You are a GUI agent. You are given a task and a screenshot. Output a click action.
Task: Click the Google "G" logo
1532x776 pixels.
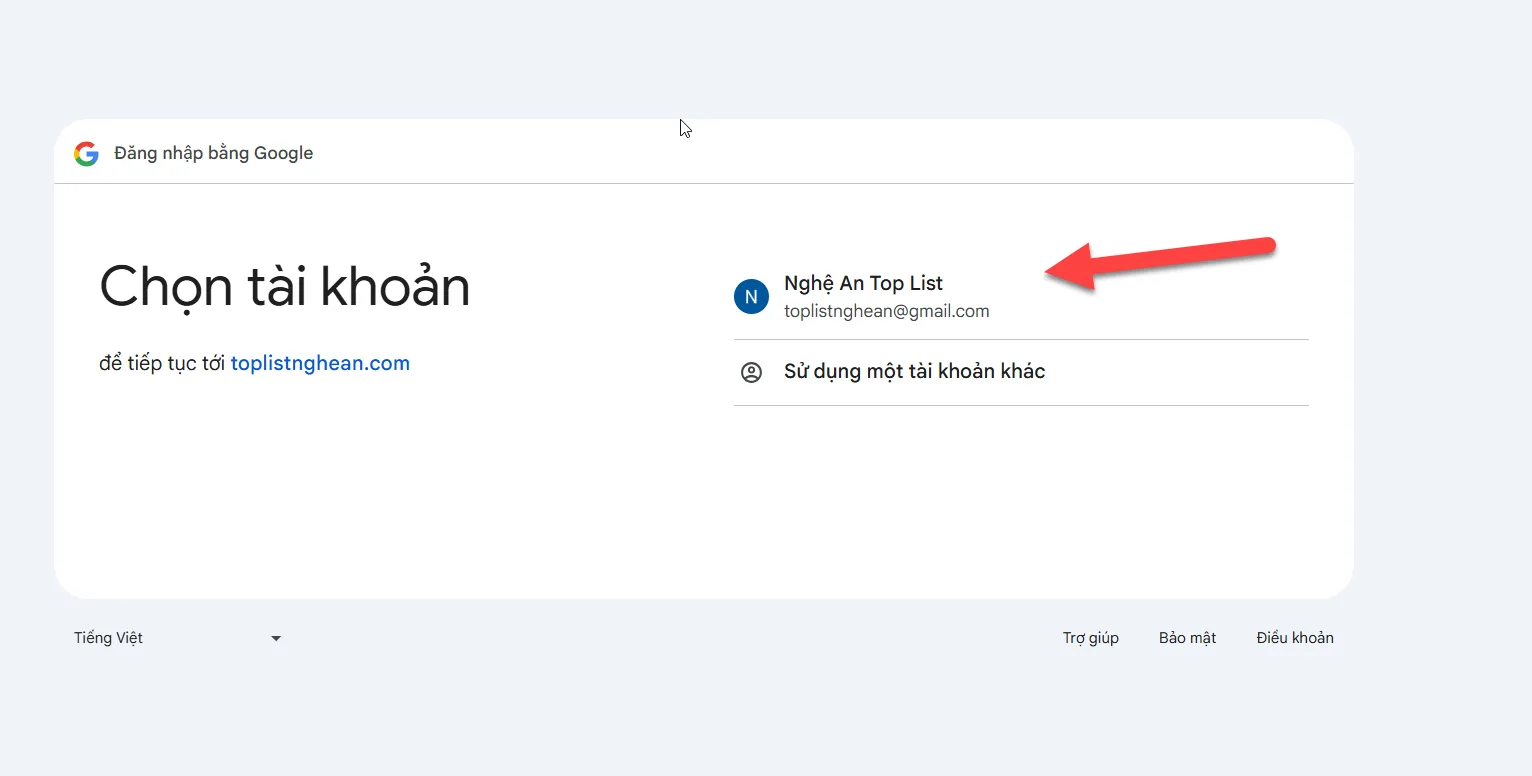pyautogui.click(x=86, y=154)
